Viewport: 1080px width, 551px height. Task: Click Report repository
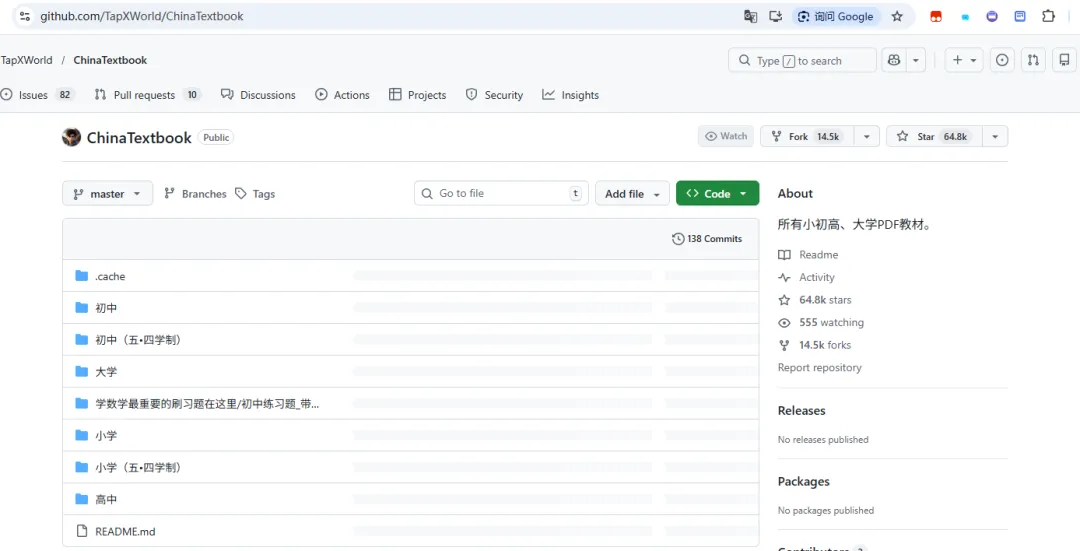point(820,367)
